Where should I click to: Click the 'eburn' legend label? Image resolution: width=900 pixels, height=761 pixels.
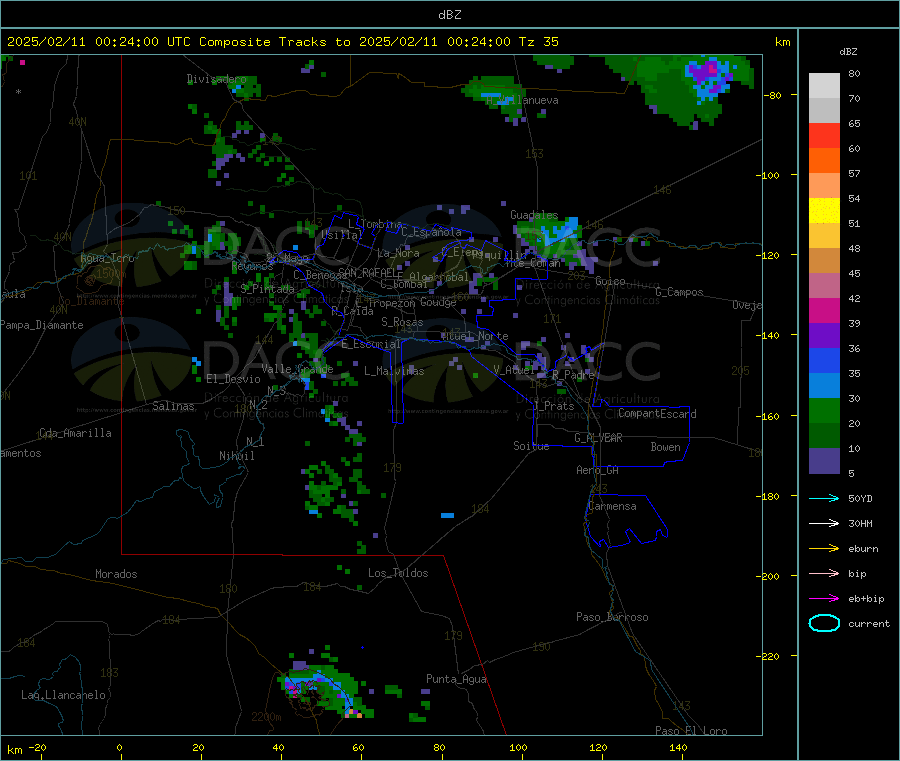863,549
